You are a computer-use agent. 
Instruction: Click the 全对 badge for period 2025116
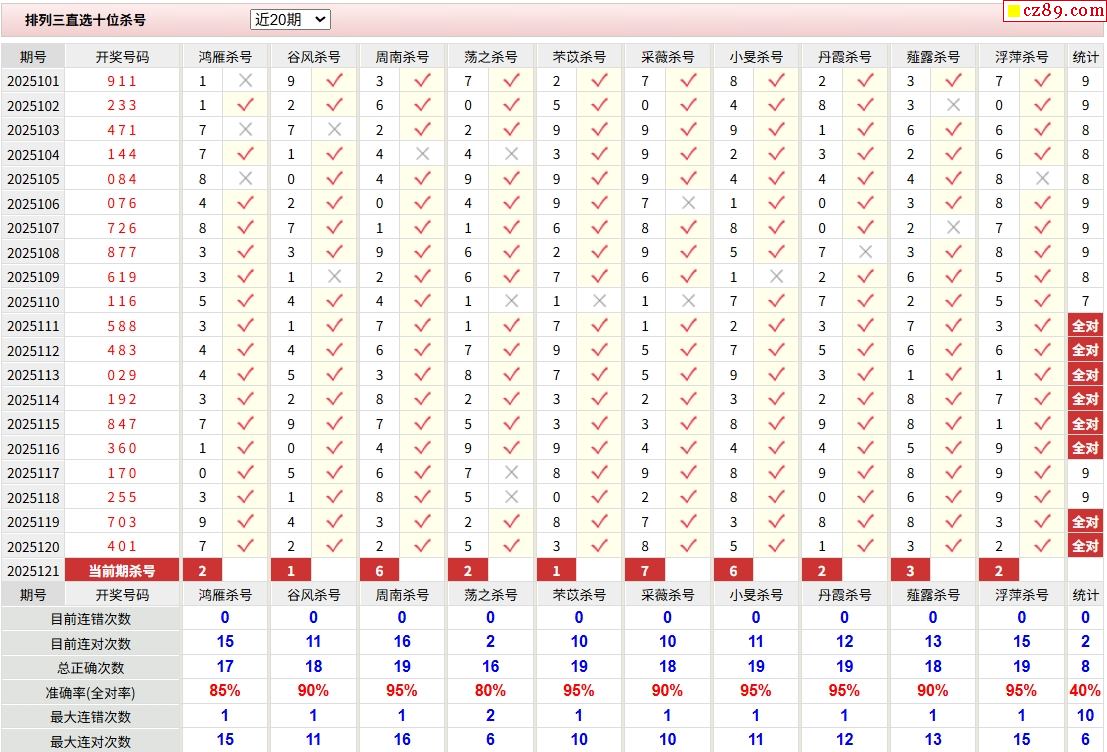pyautogui.click(x=1085, y=448)
